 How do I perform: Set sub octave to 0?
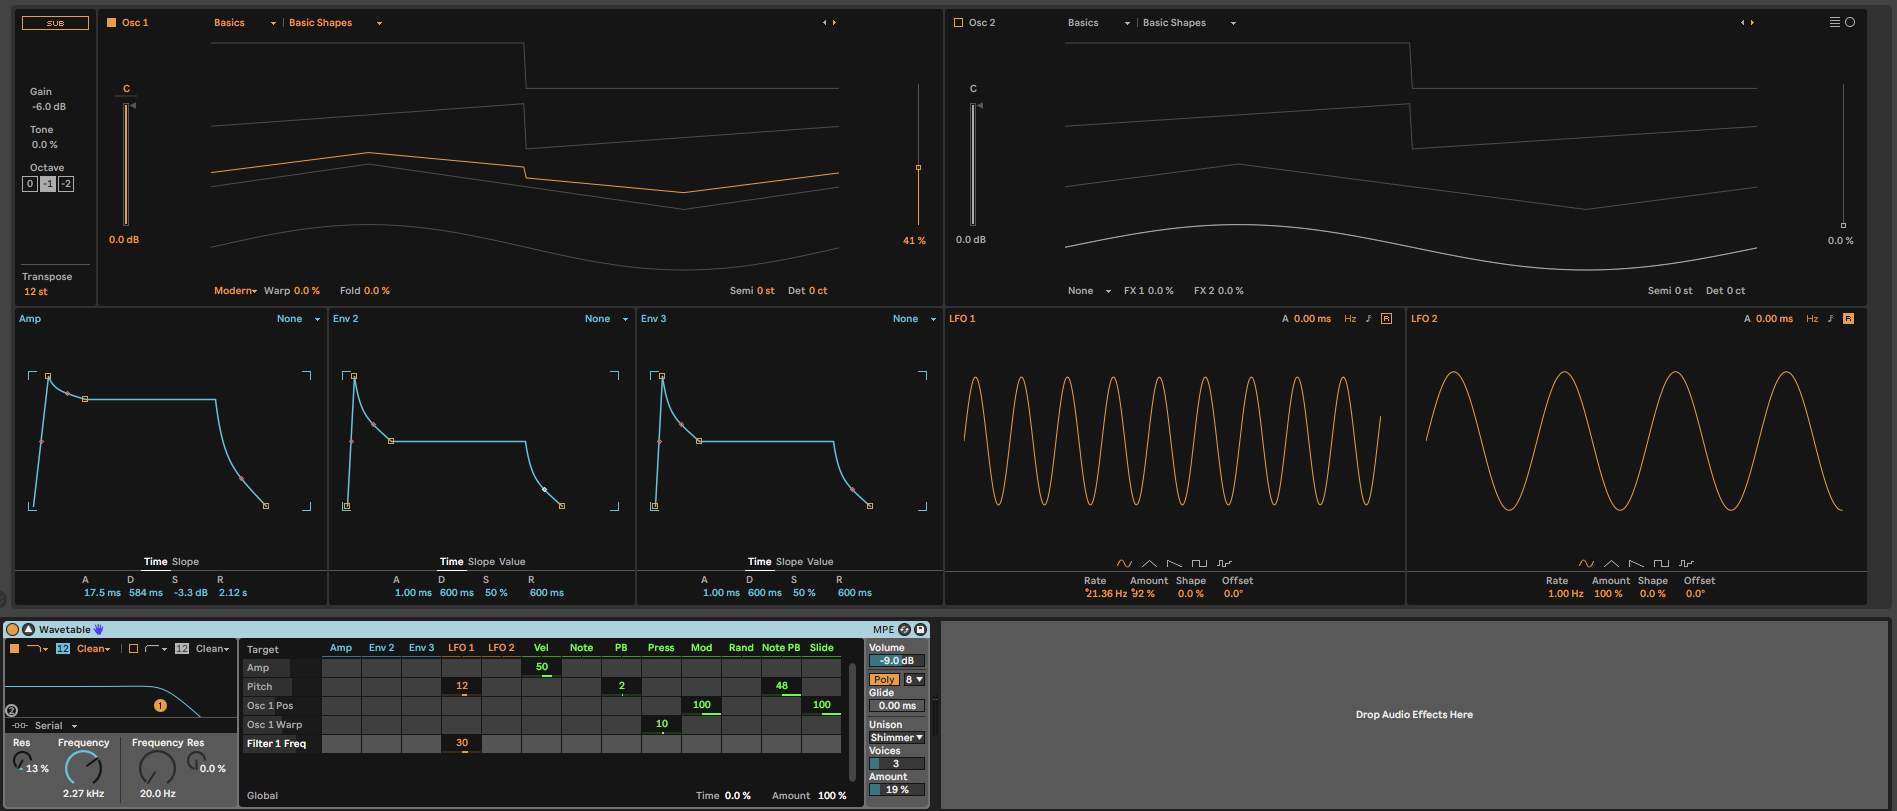(30, 184)
